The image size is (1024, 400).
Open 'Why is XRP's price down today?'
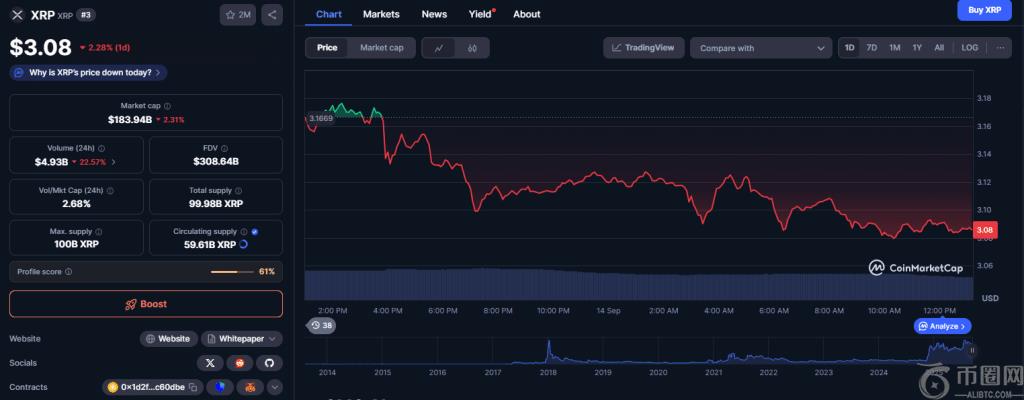pos(88,72)
